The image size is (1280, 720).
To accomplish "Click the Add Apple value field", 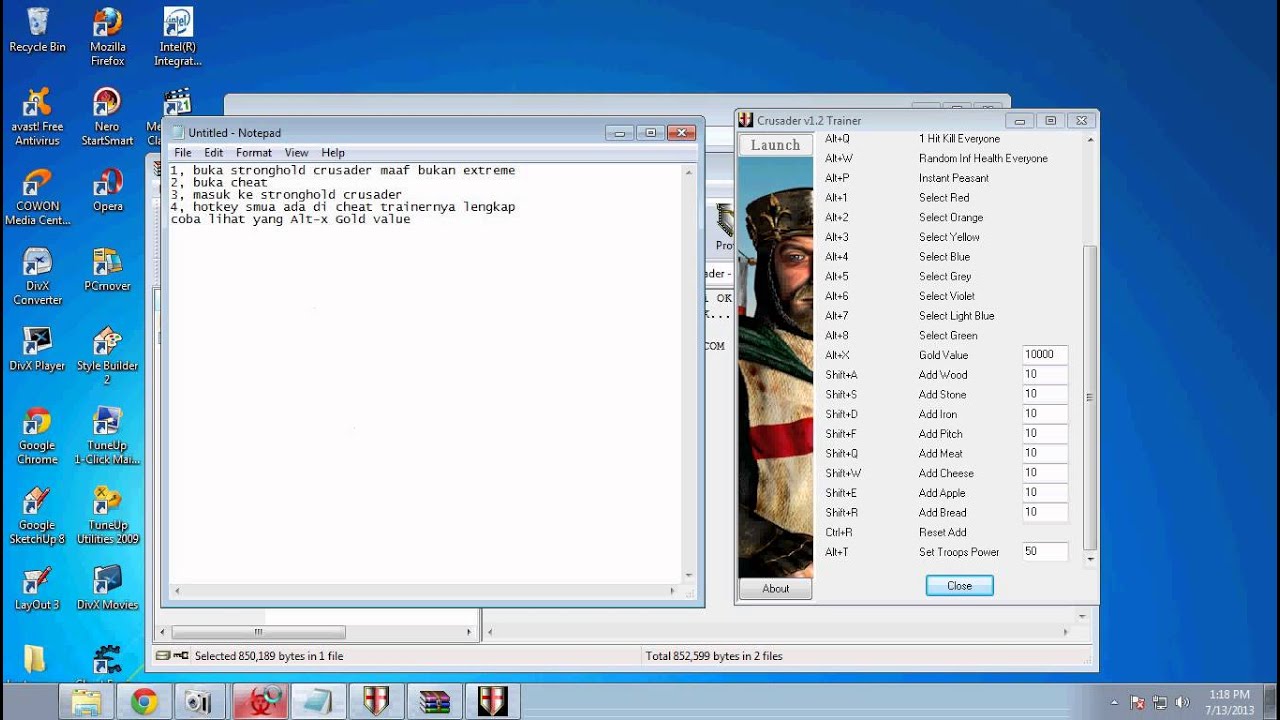I will click(x=1045, y=492).
